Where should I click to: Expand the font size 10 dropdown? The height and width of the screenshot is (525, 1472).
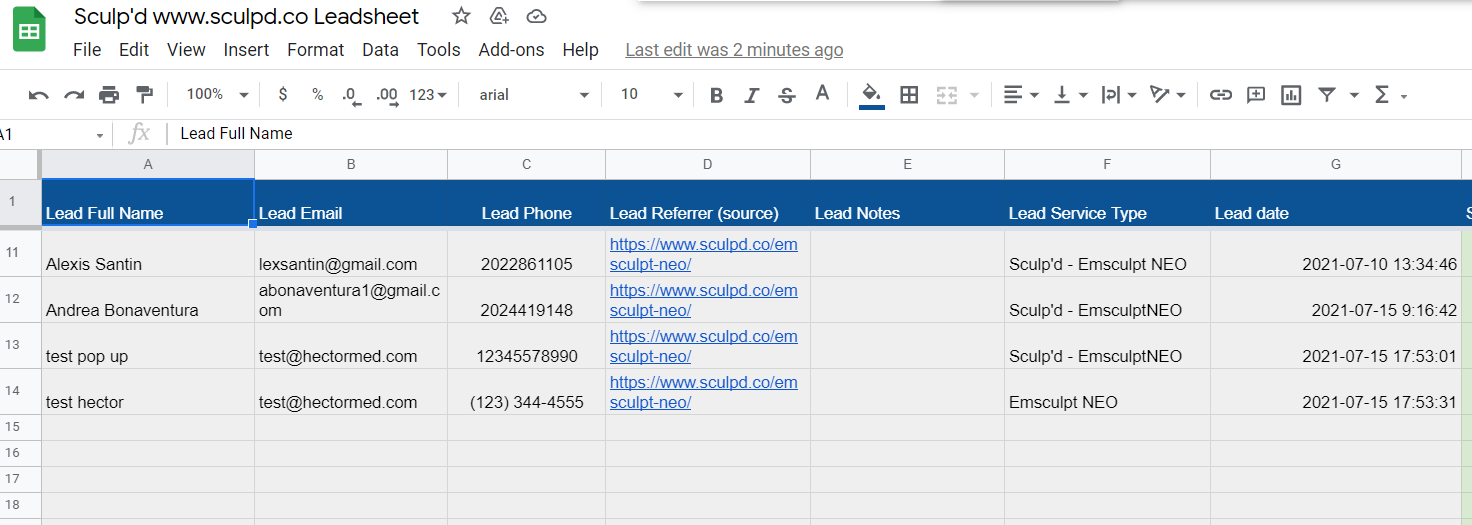[x=651, y=95]
